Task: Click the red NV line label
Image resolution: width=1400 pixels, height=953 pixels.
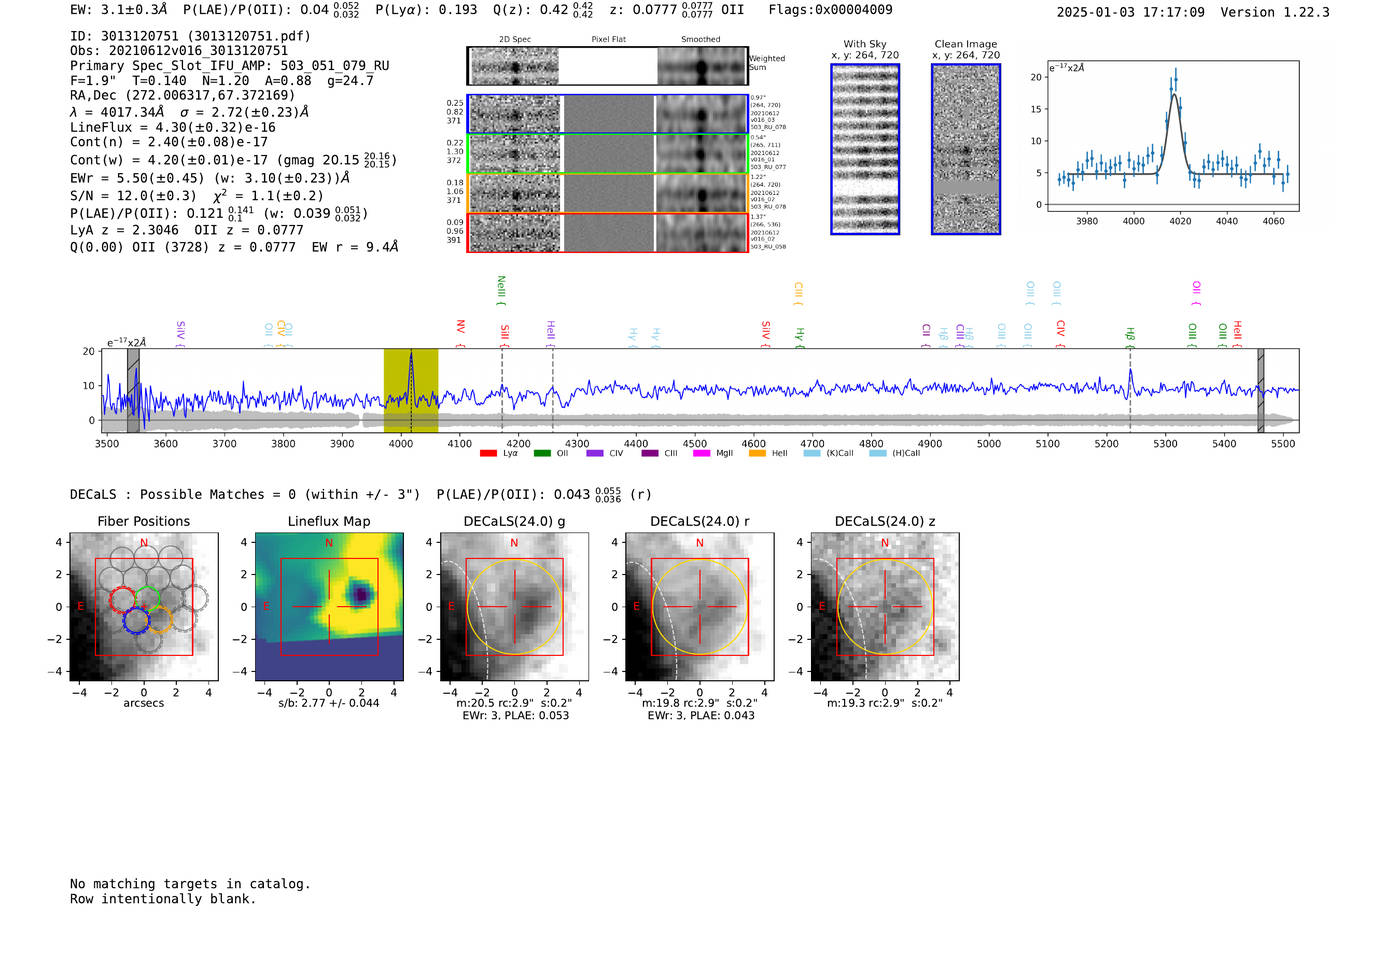Action: coord(460,334)
